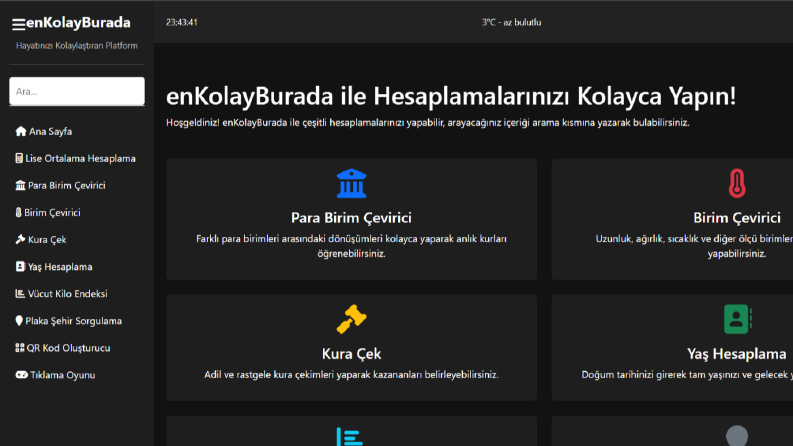Click the cyan chart icon on bottom card
Viewport: 793px width, 446px height.
[349, 436]
